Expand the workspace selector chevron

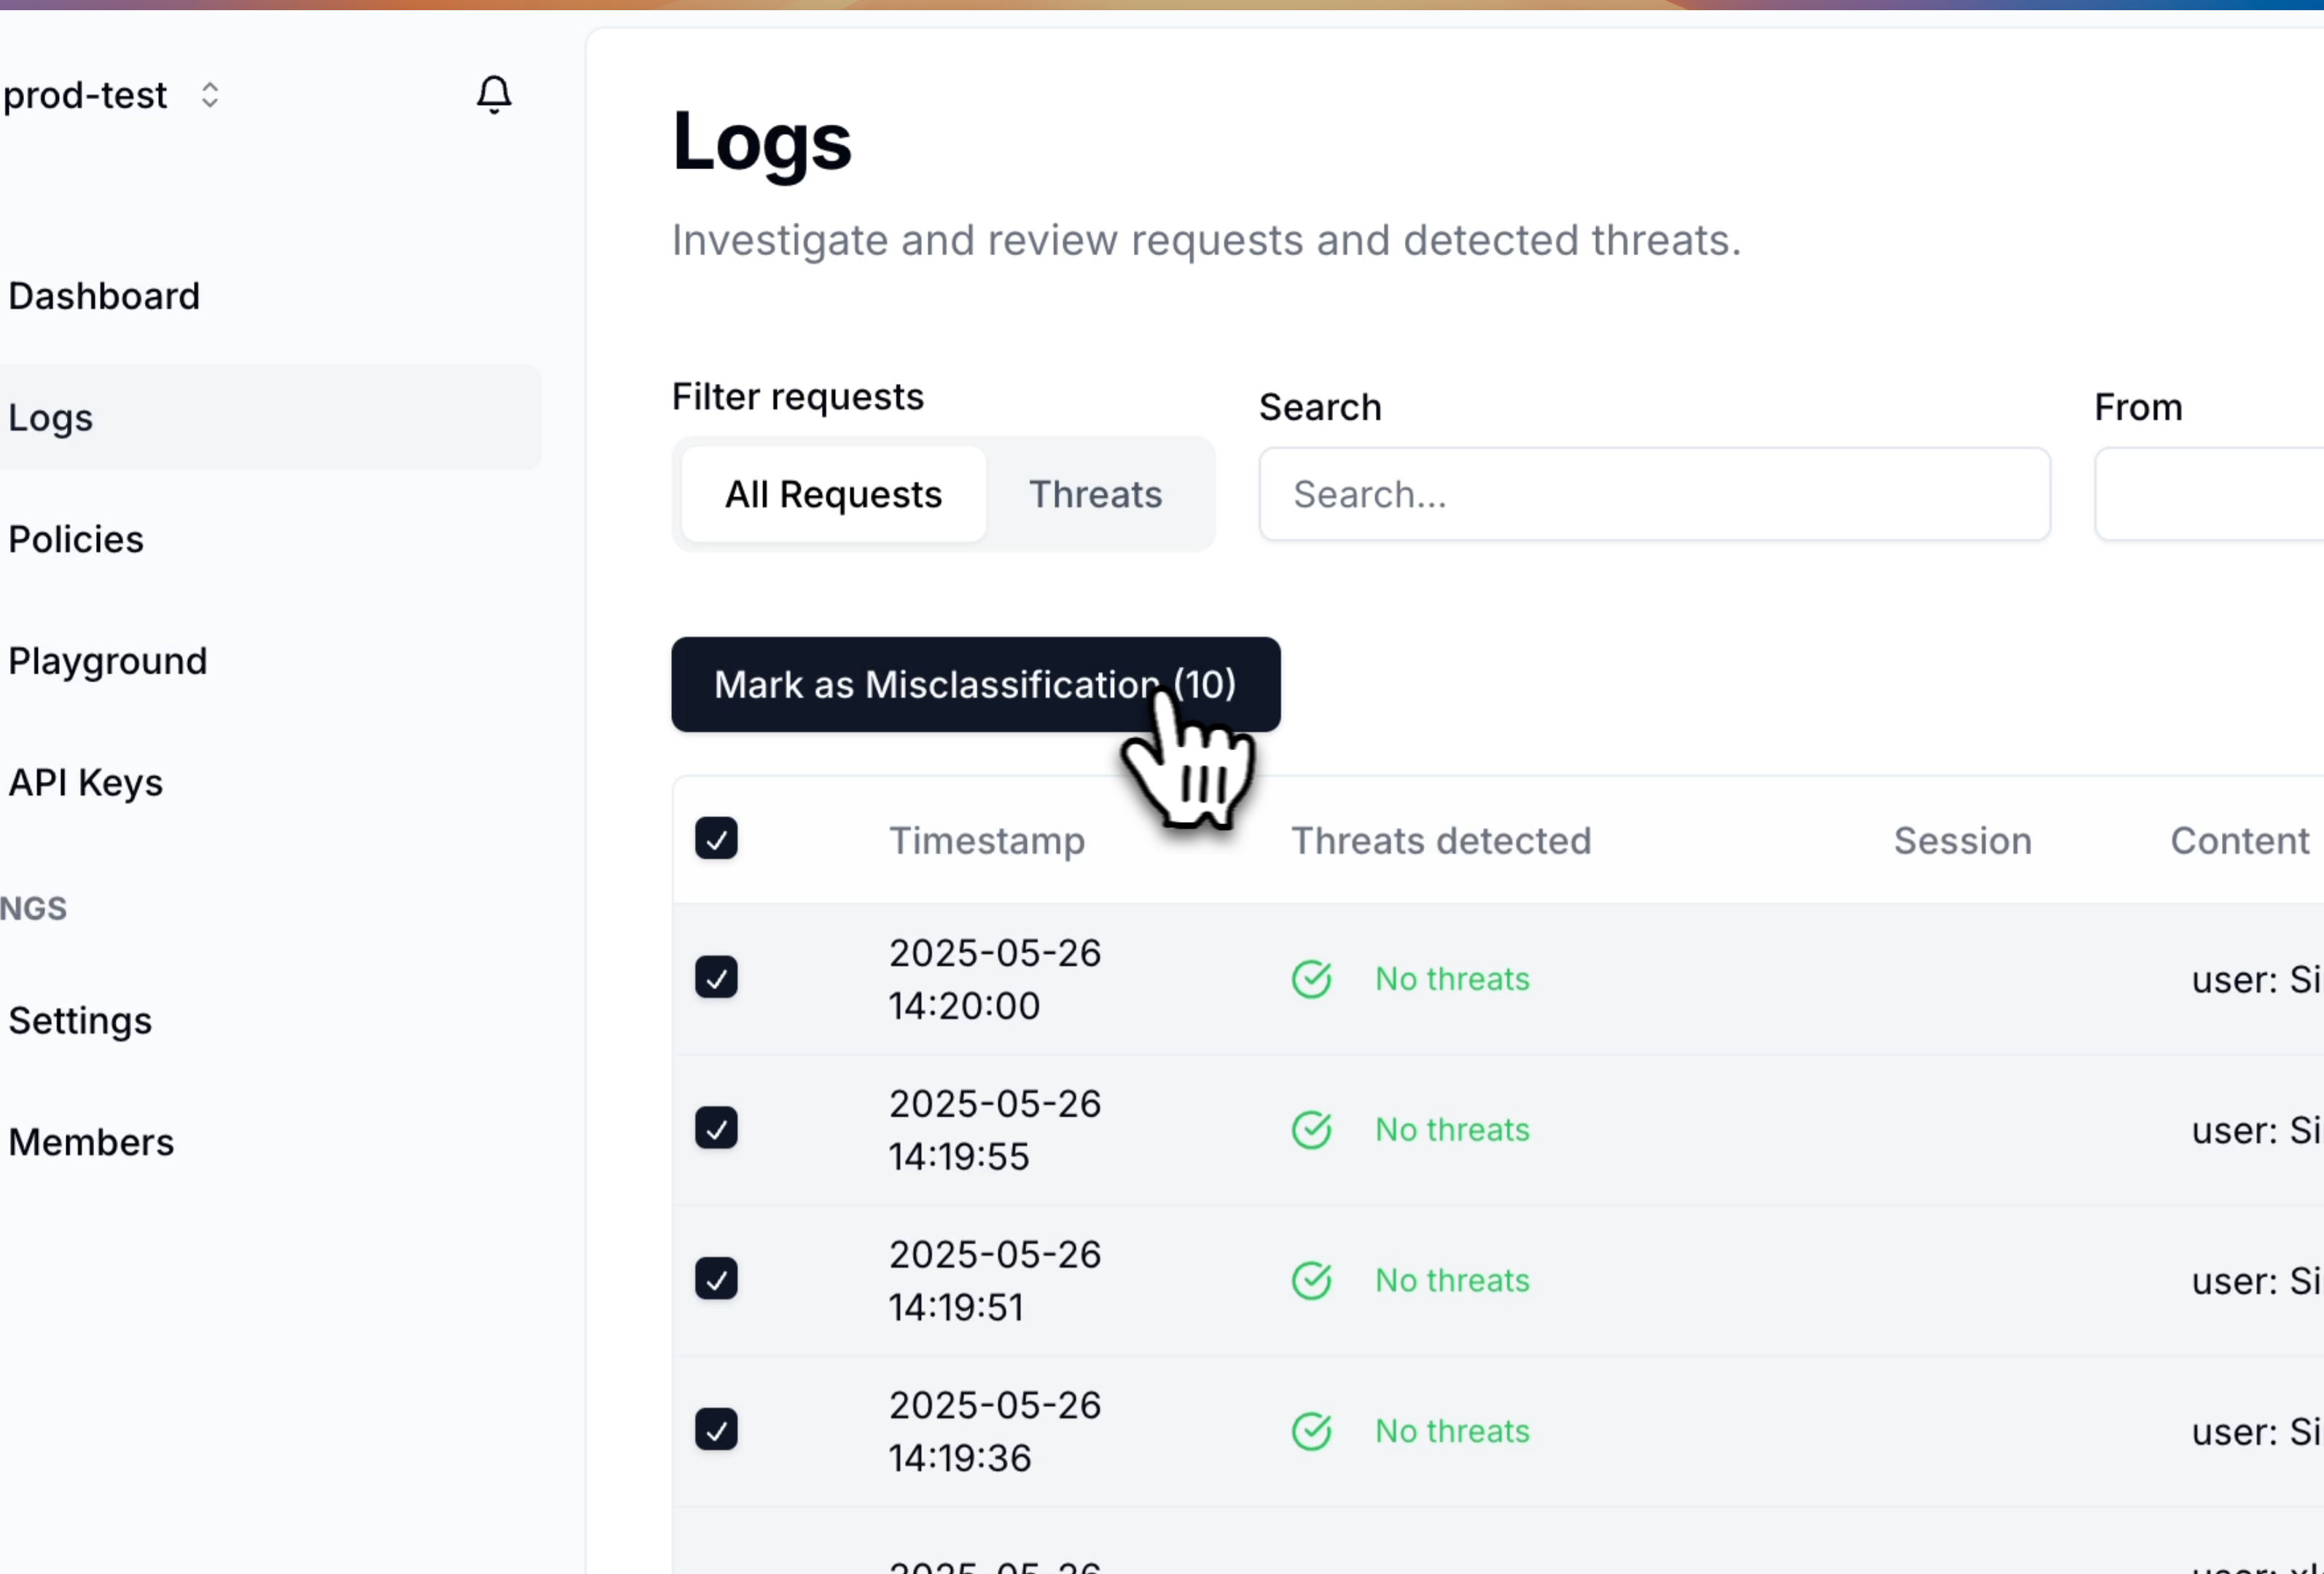click(210, 95)
